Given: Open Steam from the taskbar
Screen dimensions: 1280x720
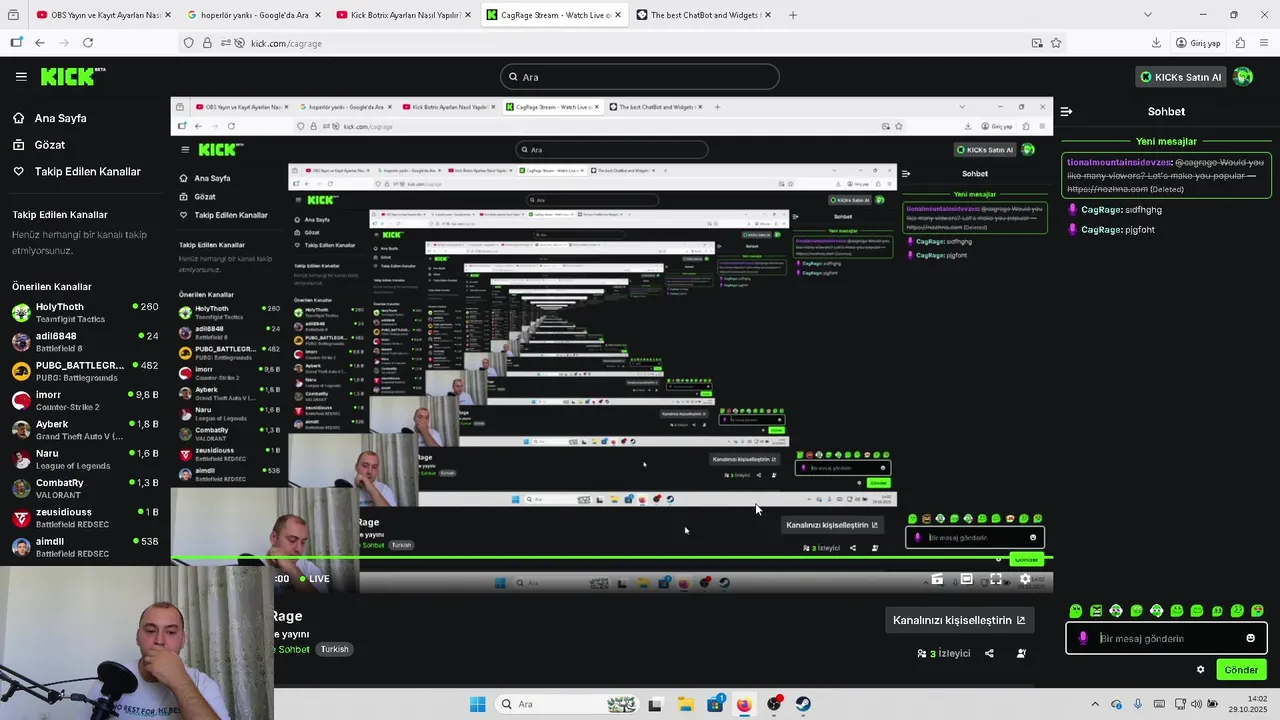Looking at the screenshot, I should click(803, 704).
